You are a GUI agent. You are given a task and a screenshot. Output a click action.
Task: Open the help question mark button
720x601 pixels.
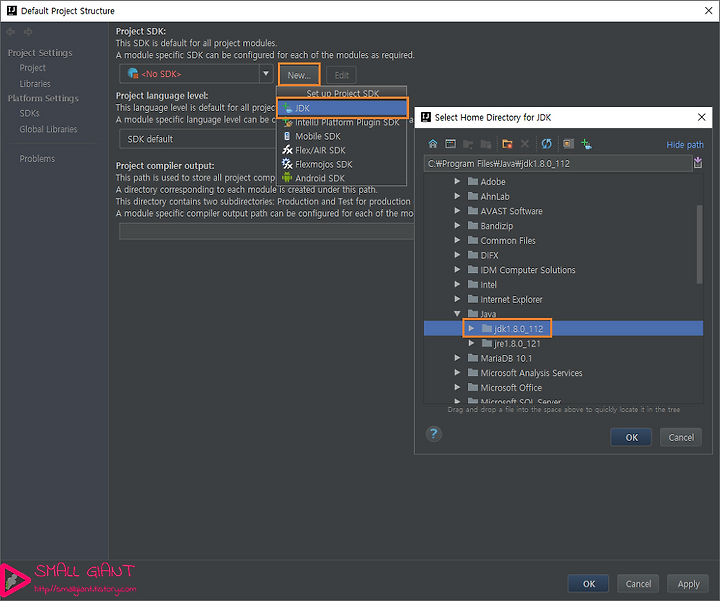coord(433,434)
